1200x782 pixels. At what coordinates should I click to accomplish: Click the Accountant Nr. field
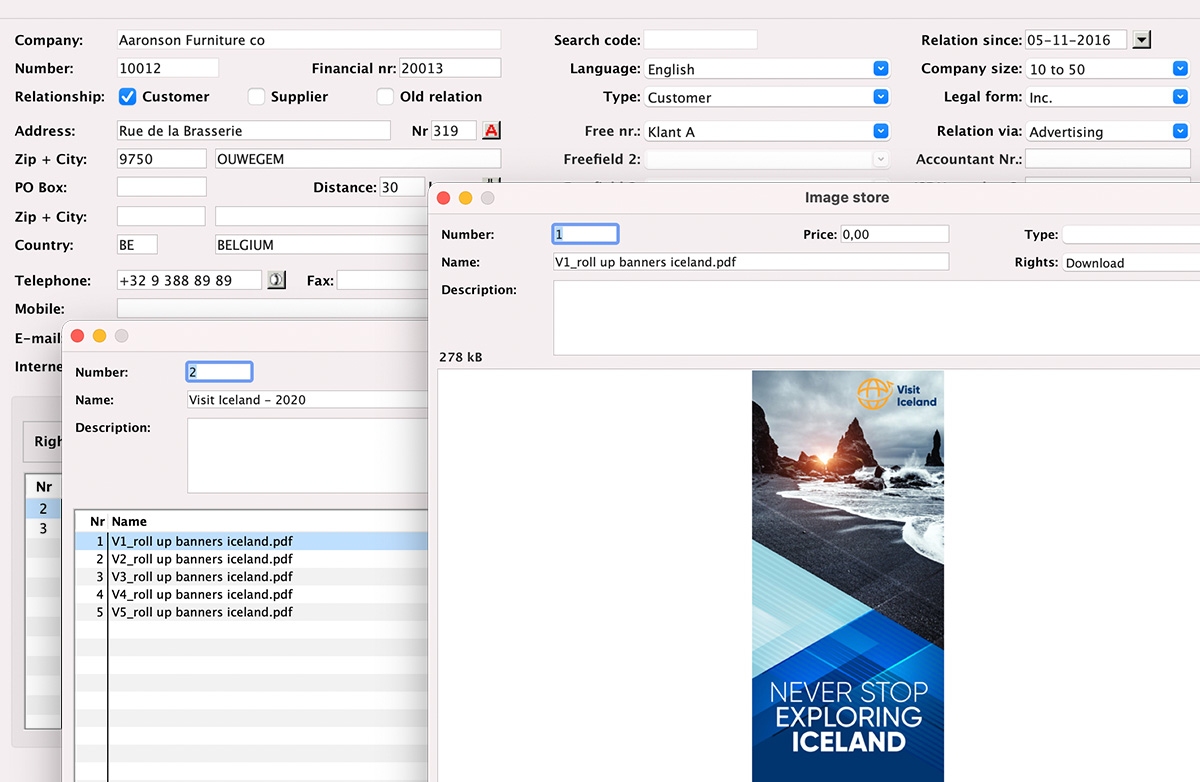pyautogui.click(x=1108, y=159)
